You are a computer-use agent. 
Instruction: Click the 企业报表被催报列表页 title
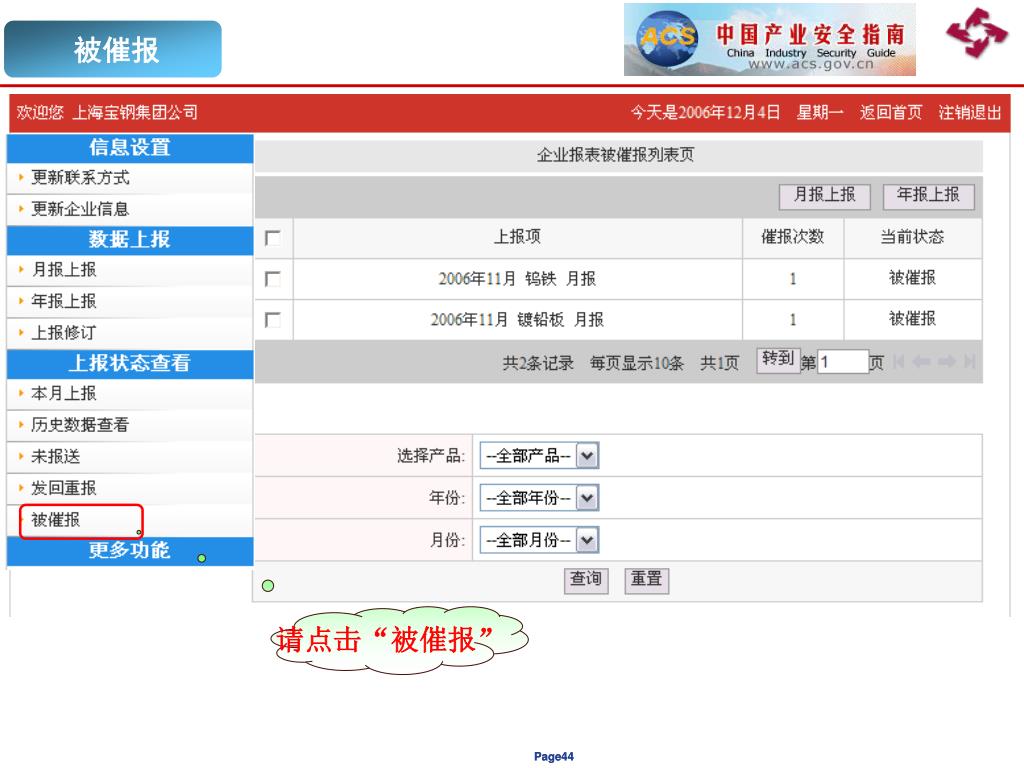pyautogui.click(x=616, y=155)
